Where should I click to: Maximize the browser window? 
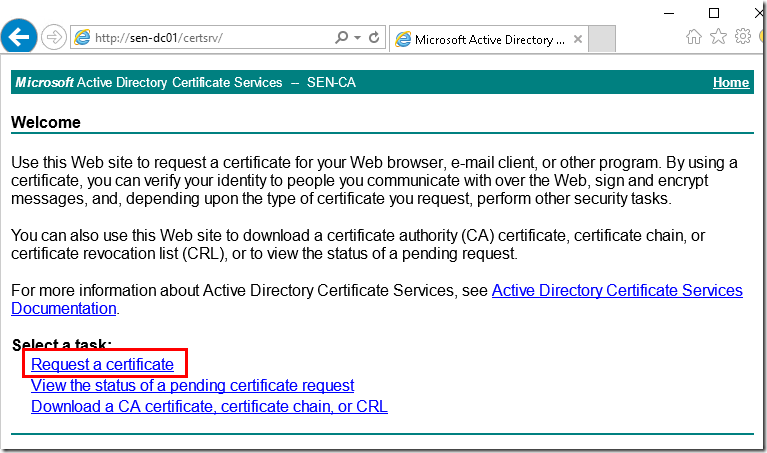(714, 13)
